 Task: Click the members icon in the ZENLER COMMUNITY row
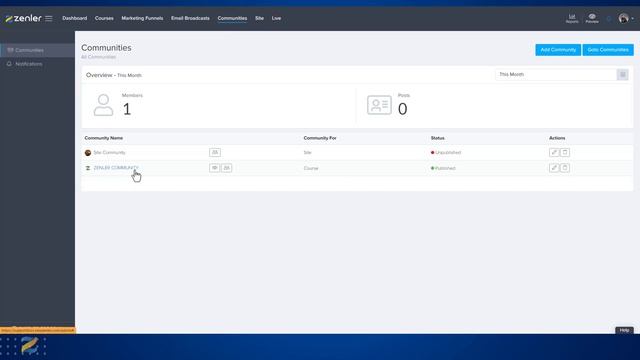(x=227, y=168)
